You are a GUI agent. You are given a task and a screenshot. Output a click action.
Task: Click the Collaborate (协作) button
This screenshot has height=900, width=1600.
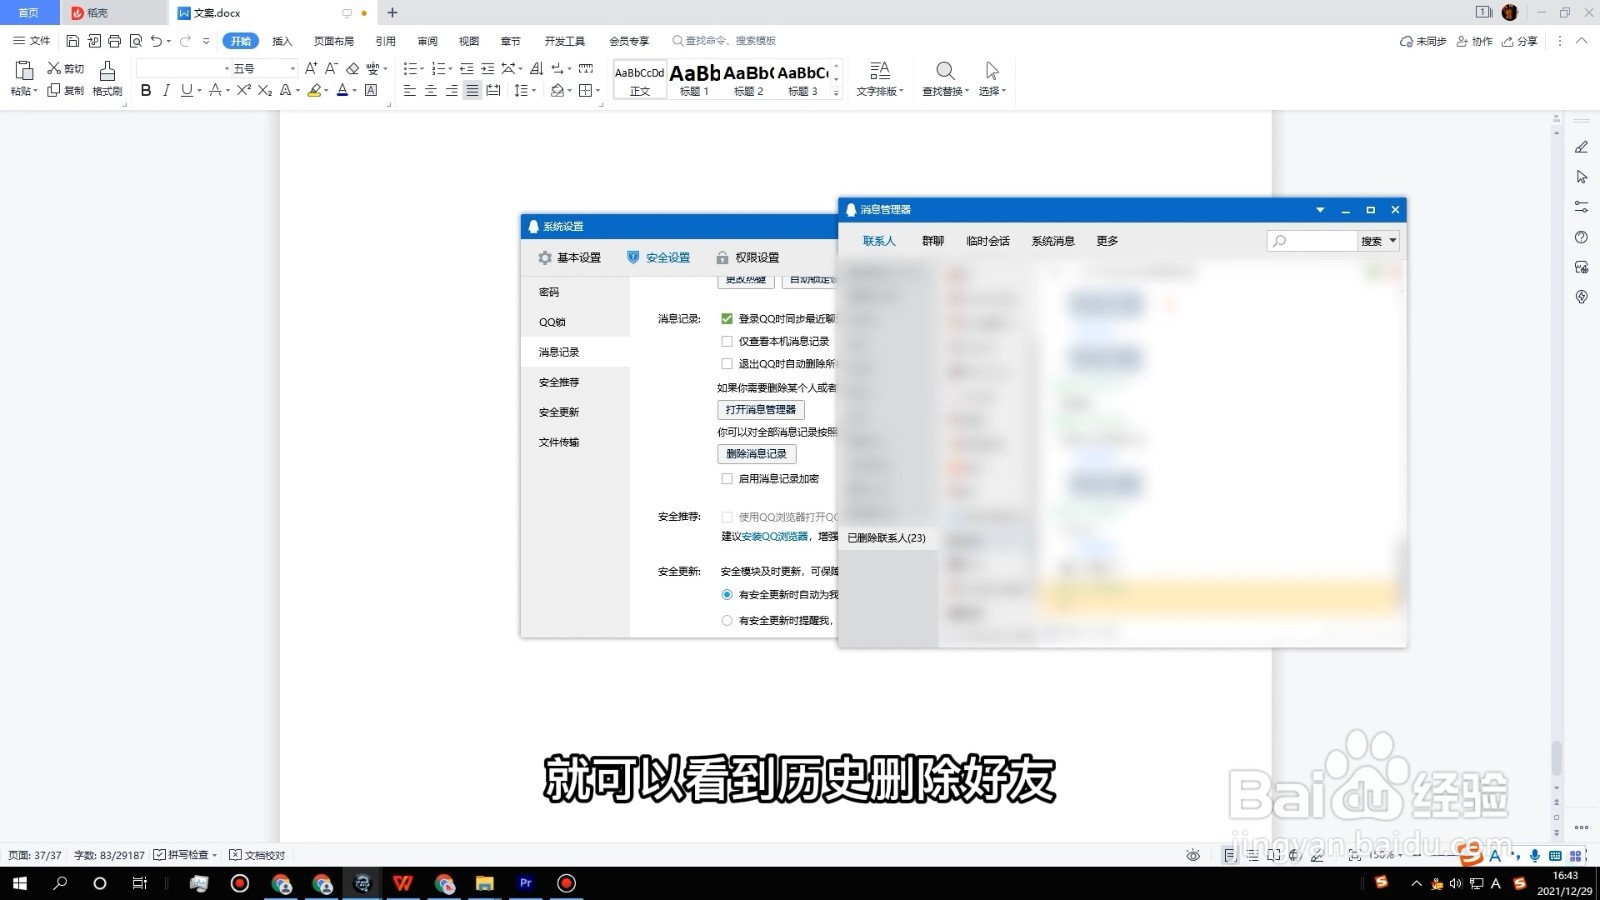[1475, 41]
